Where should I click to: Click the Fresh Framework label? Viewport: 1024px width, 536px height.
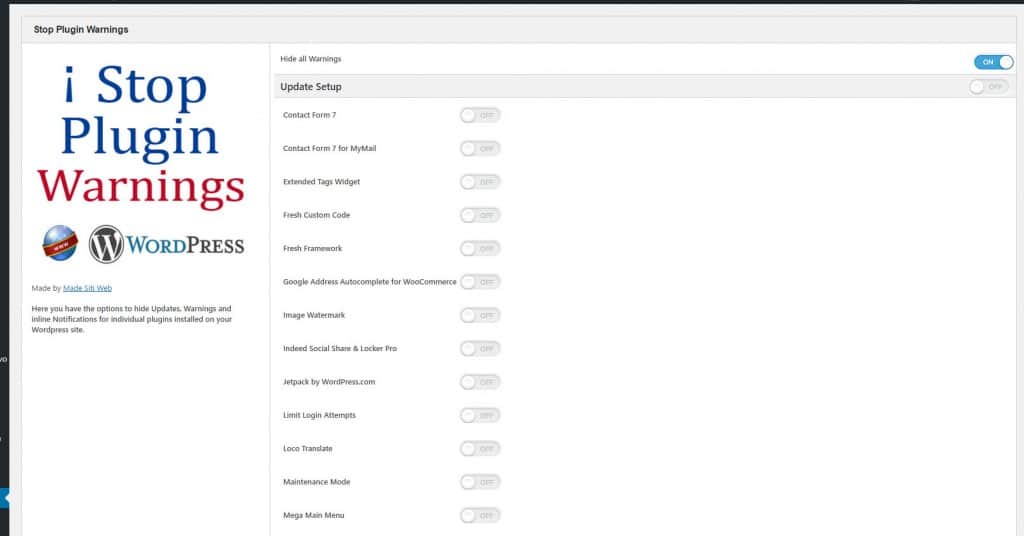click(312, 248)
